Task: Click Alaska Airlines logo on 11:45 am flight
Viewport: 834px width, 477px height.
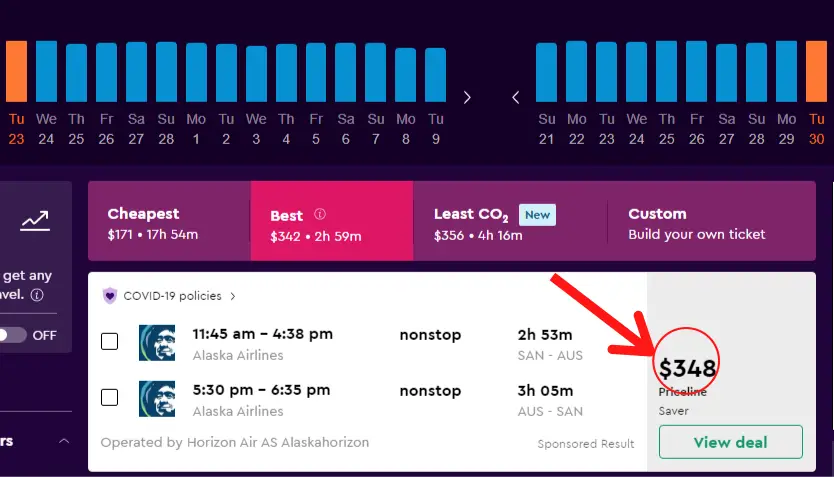Action: (x=157, y=343)
